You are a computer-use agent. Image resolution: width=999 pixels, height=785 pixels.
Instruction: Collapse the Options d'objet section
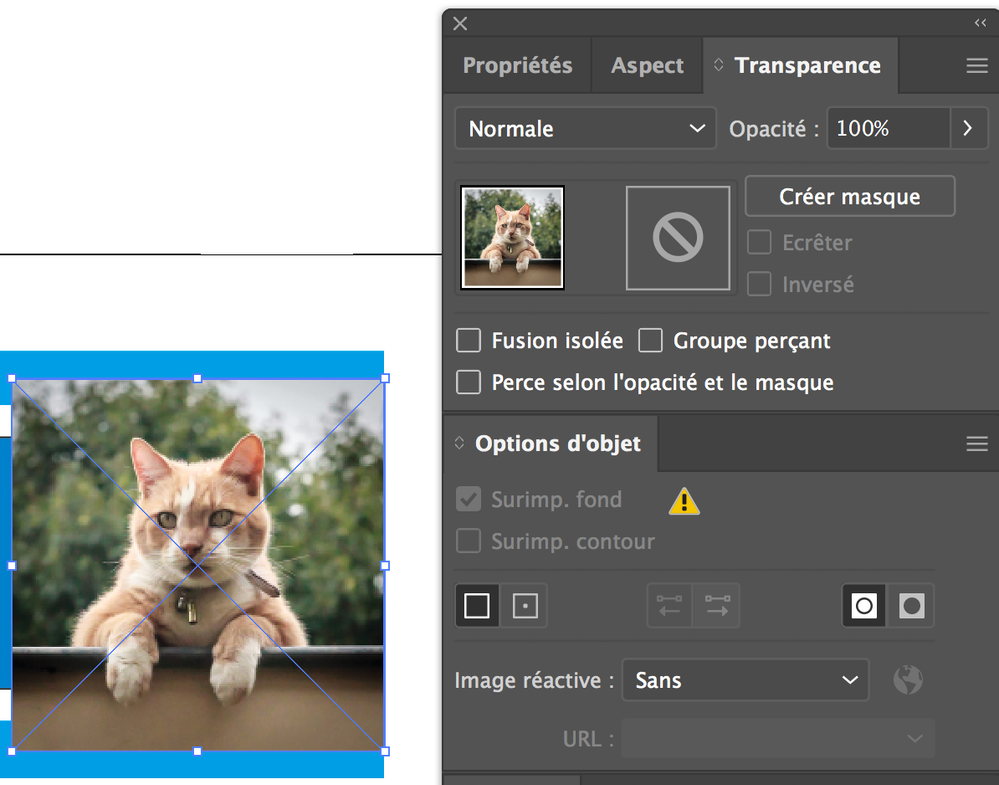[x=460, y=443]
